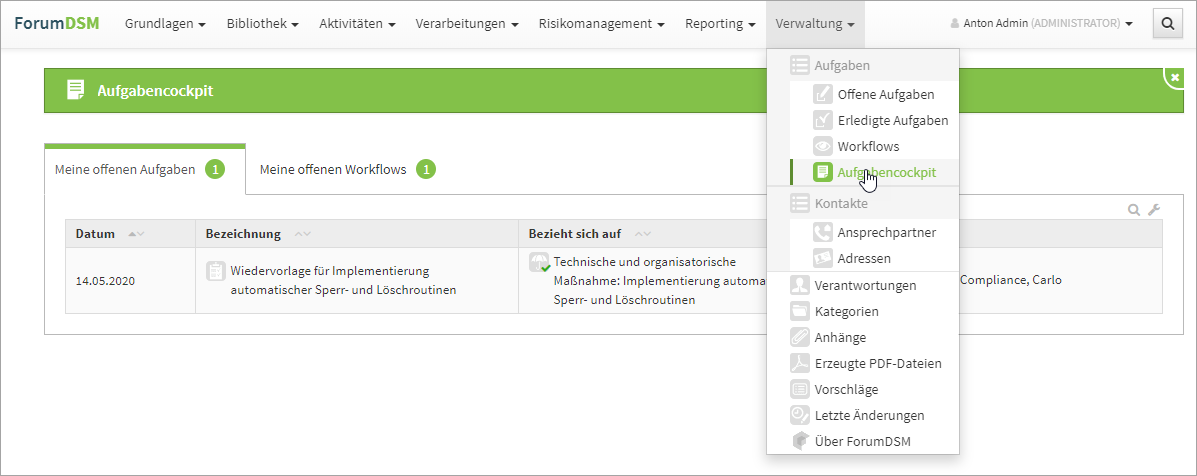Click the Offene Aufgaben pencil icon
The height and width of the screenshot is (476, 1197).
click(x=823, y=95)
